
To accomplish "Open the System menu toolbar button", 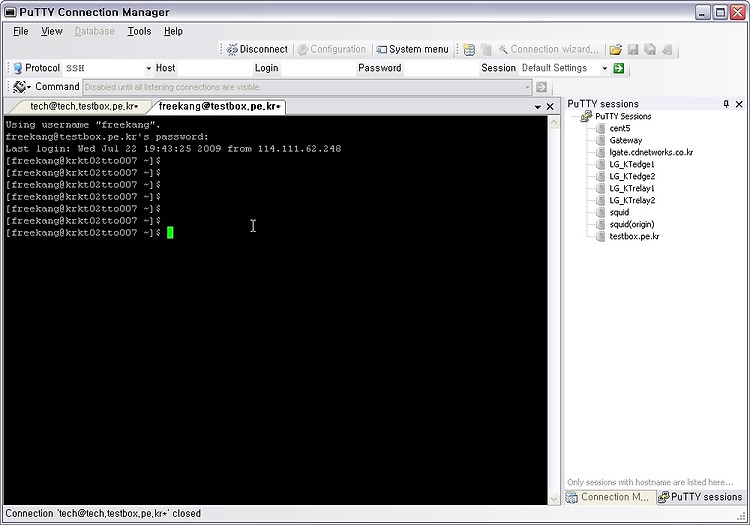I will 412,49.
